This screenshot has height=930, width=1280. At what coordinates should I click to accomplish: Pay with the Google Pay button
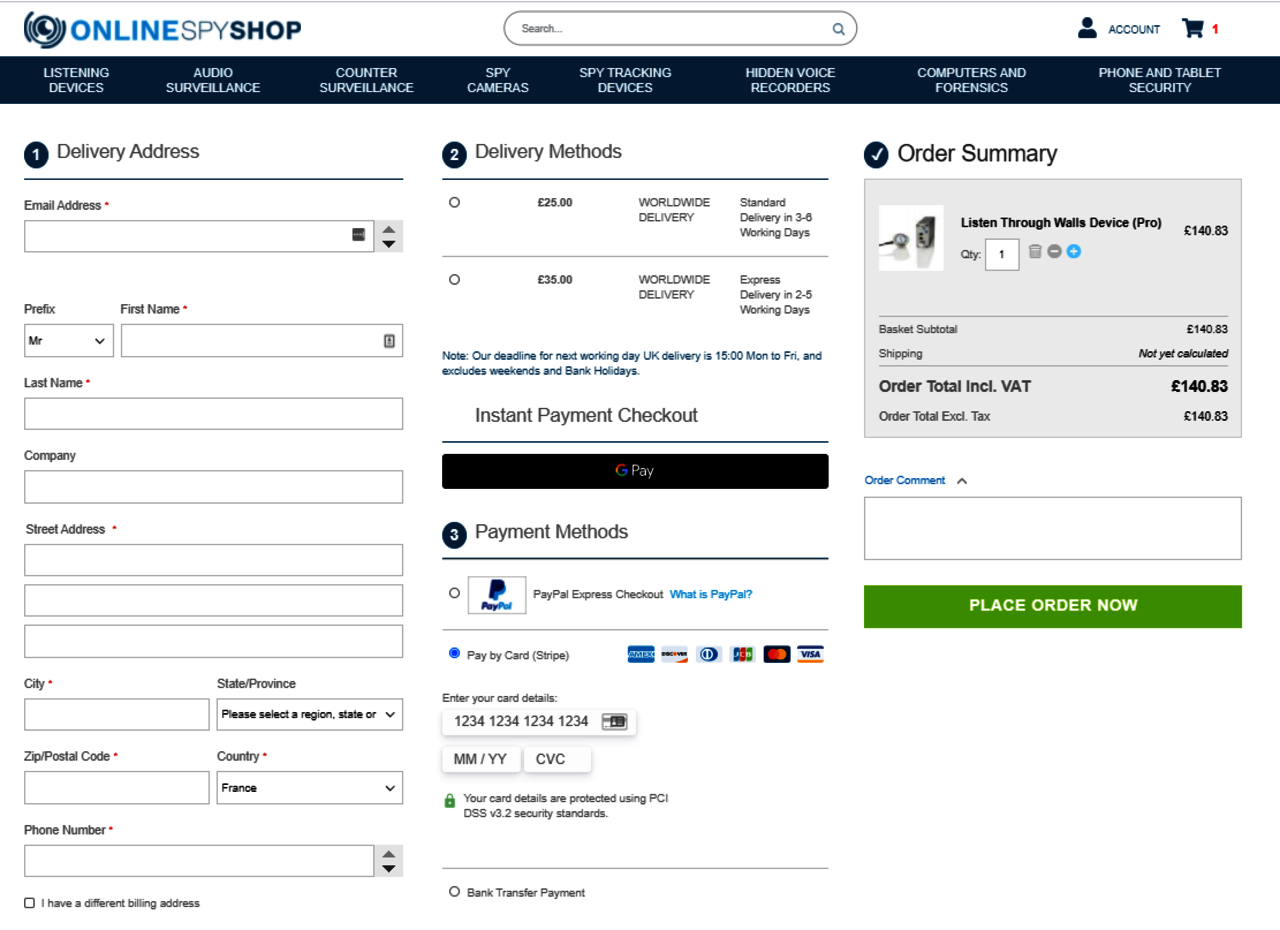coord(635,471)
